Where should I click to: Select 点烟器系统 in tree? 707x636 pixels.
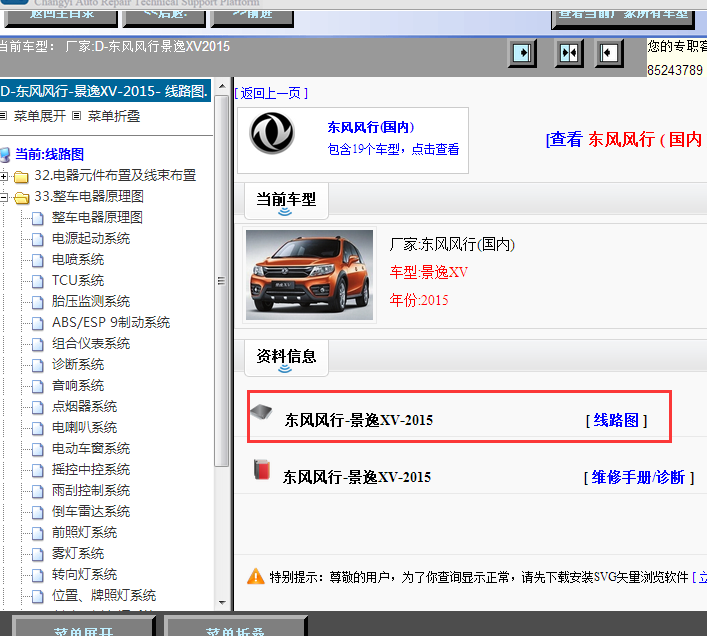click(x=84, y=406)
